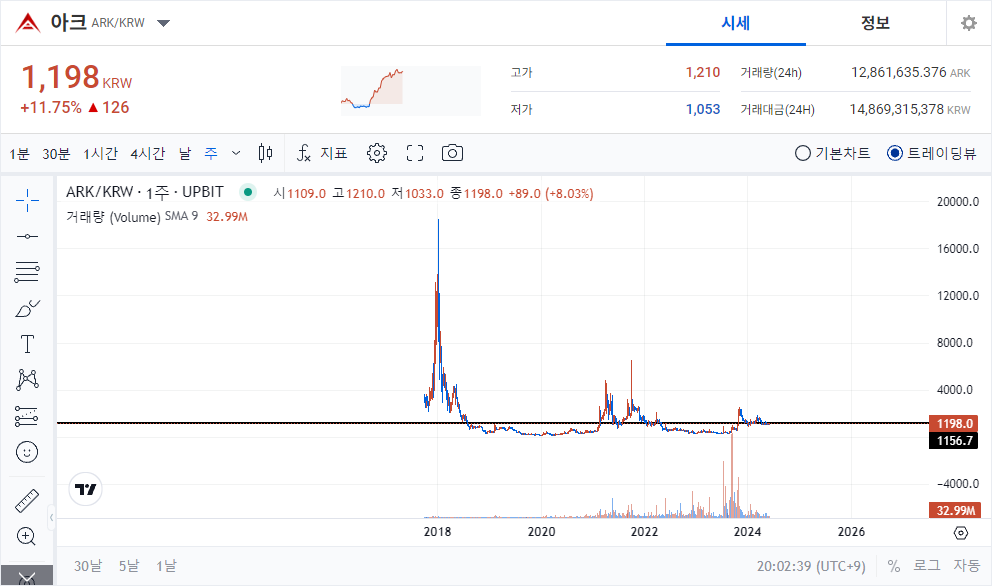
Task: Click the 고가 value 1,210
Action: pos(703,72)
